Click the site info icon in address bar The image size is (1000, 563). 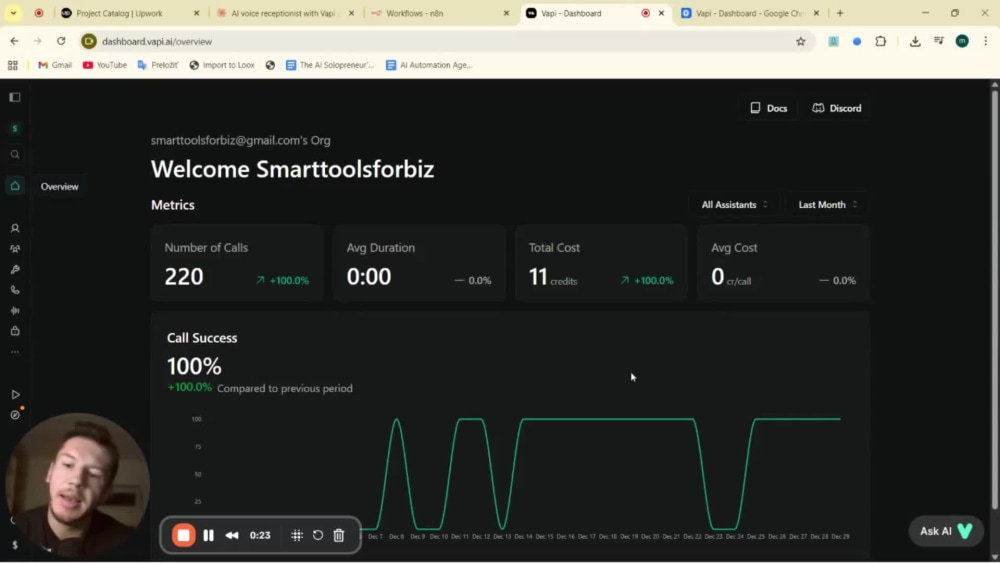point(89,41)
